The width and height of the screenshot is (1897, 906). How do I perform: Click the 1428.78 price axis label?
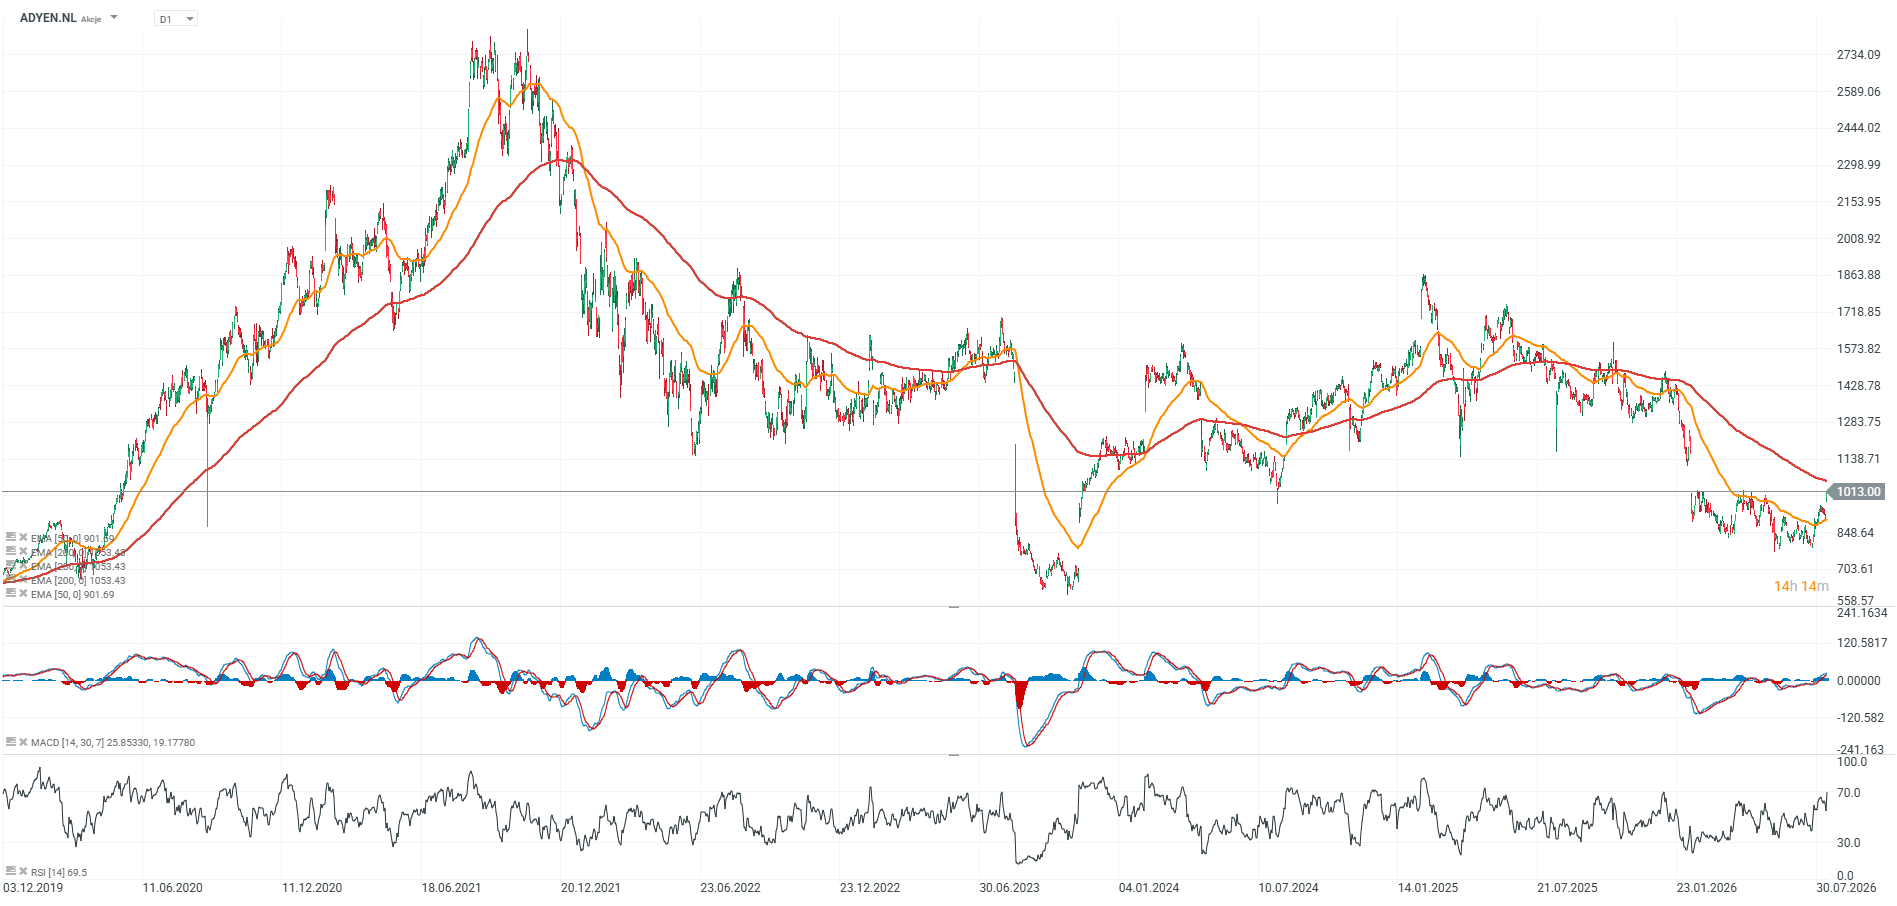click(x=1858, y=386)
